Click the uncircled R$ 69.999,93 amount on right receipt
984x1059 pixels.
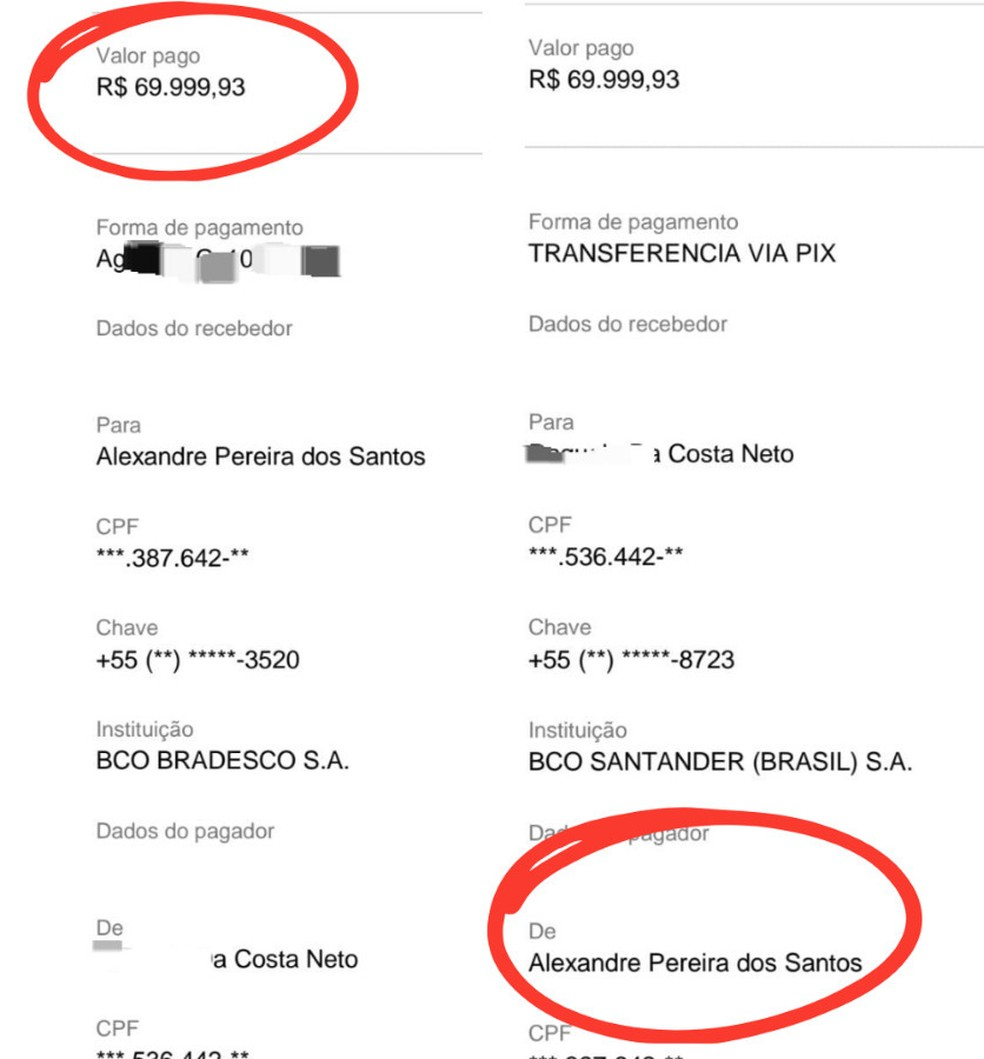(x=603, y=80)
